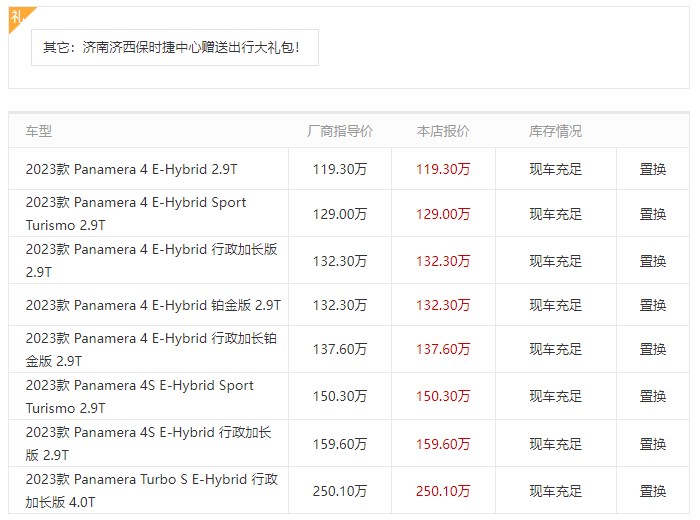Click the 库存情况 column header
The image size is (700, 520).
click(555, 131)
